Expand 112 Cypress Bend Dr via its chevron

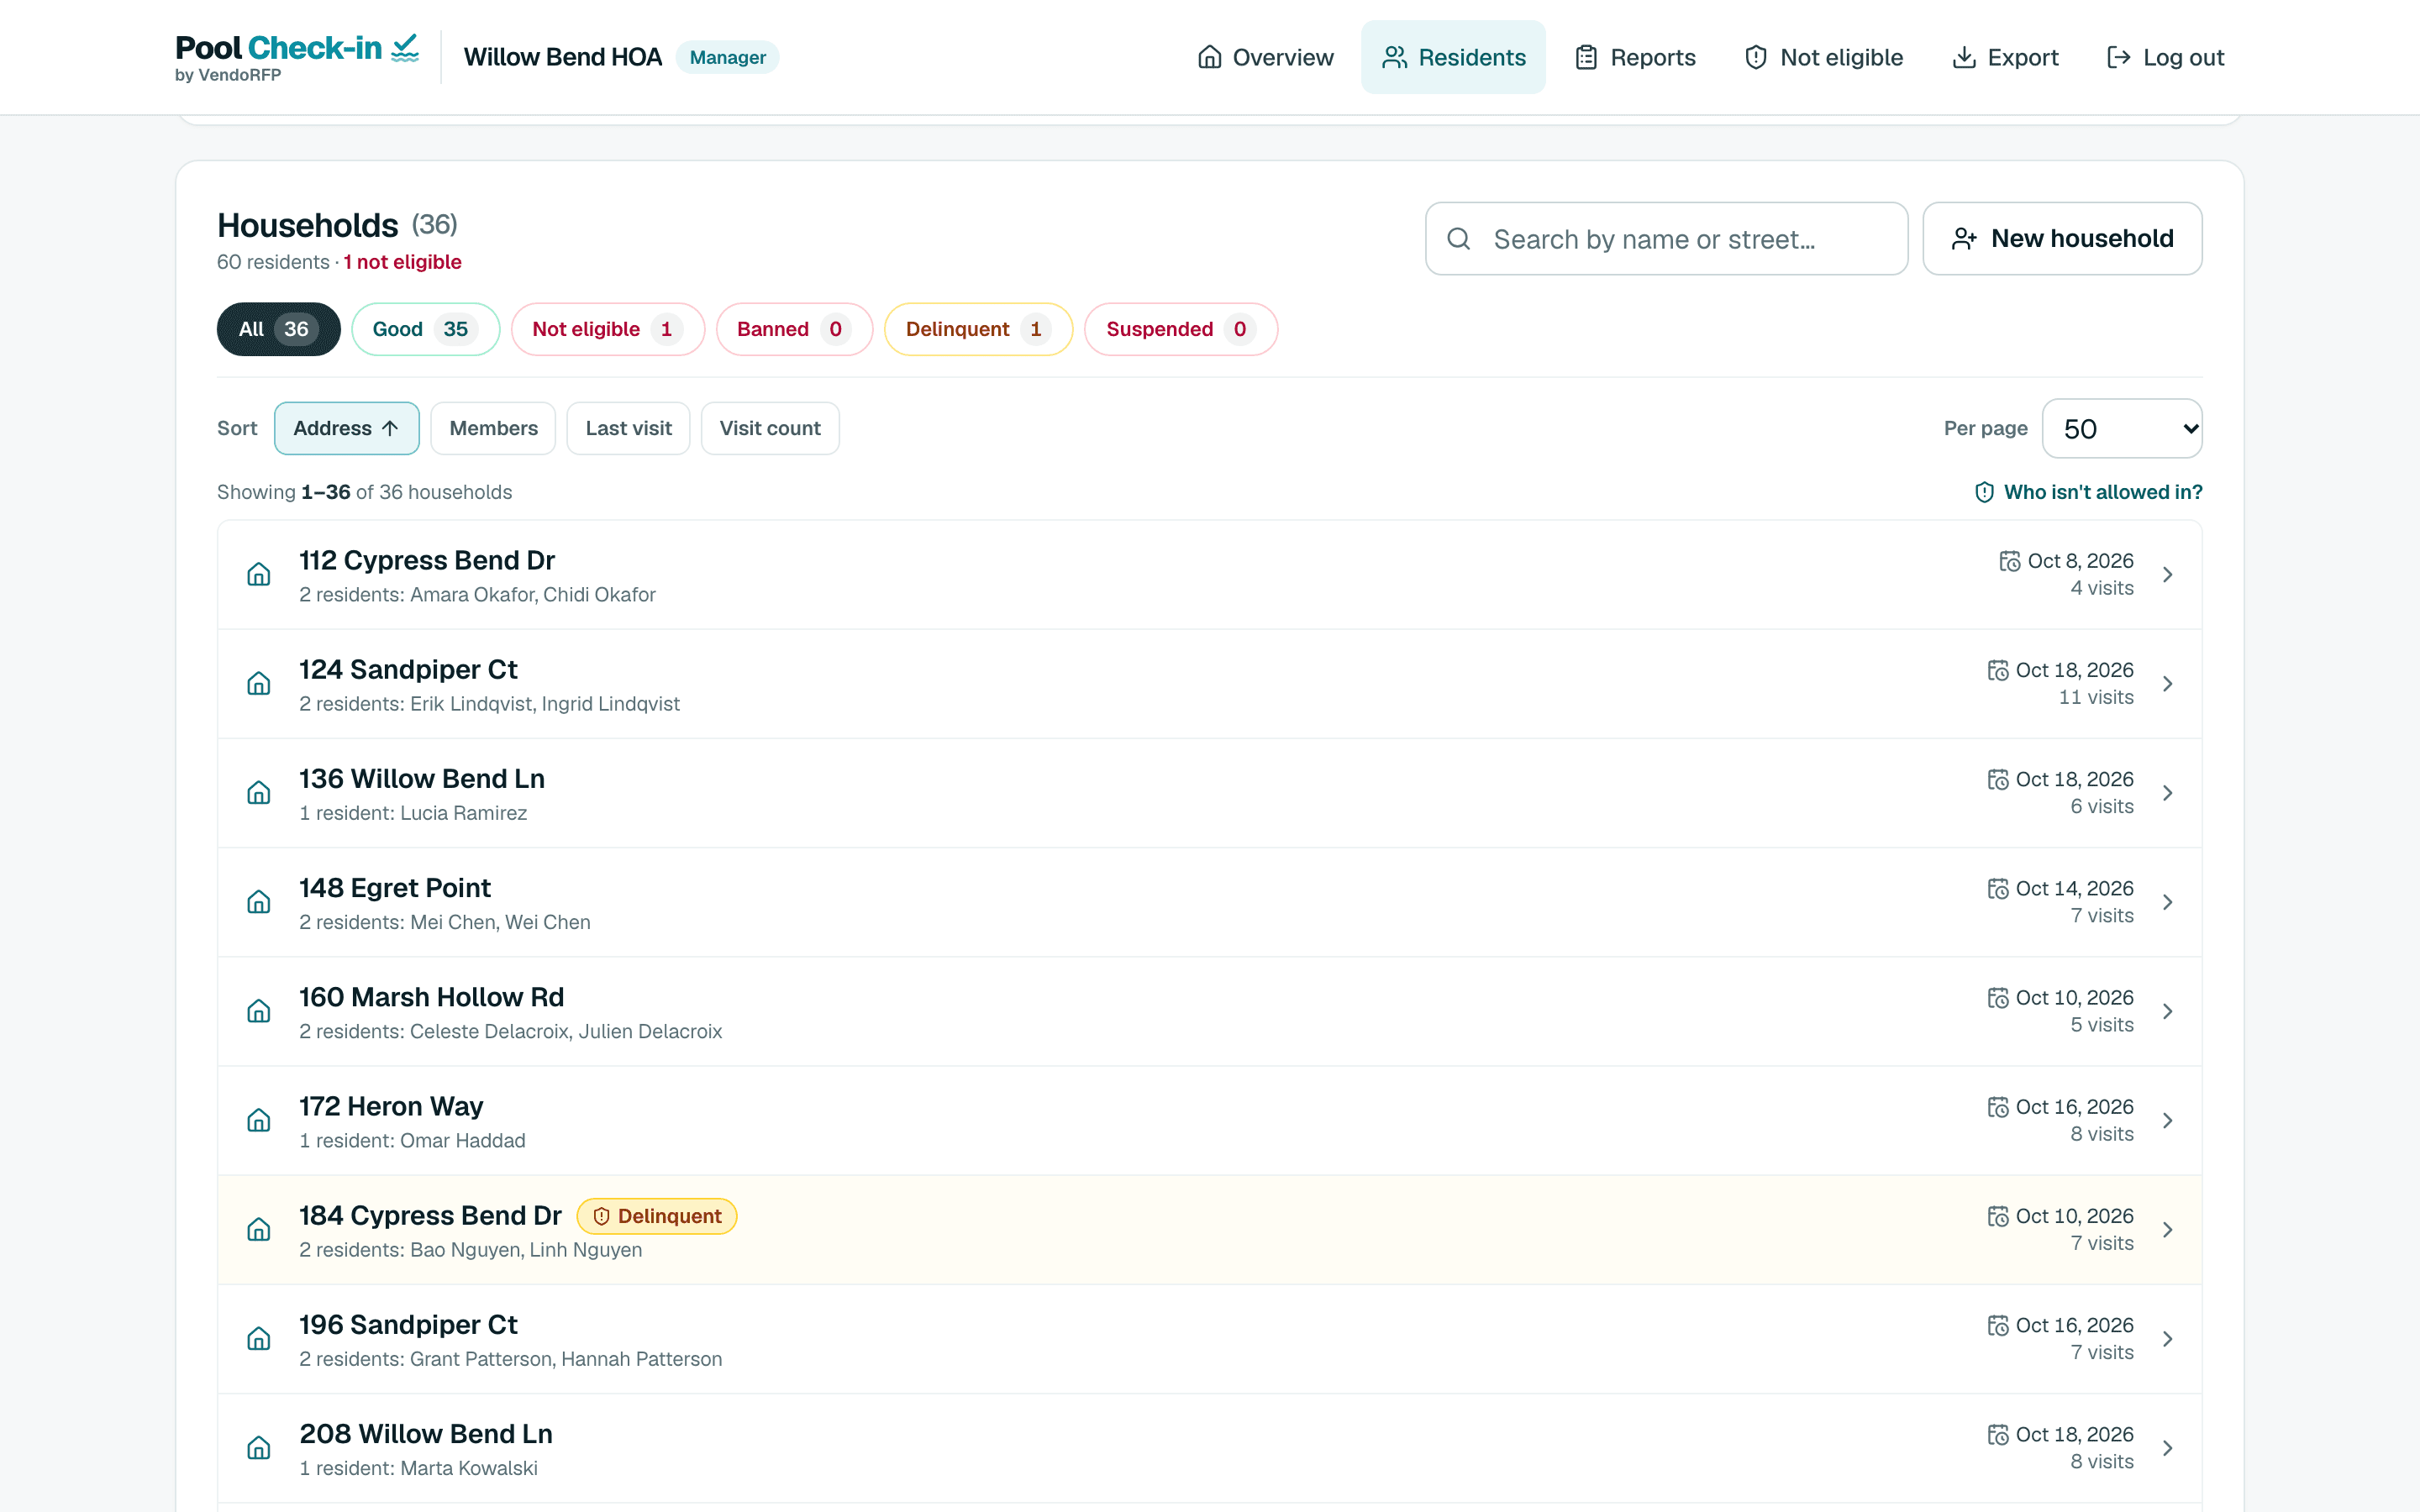2168,574
